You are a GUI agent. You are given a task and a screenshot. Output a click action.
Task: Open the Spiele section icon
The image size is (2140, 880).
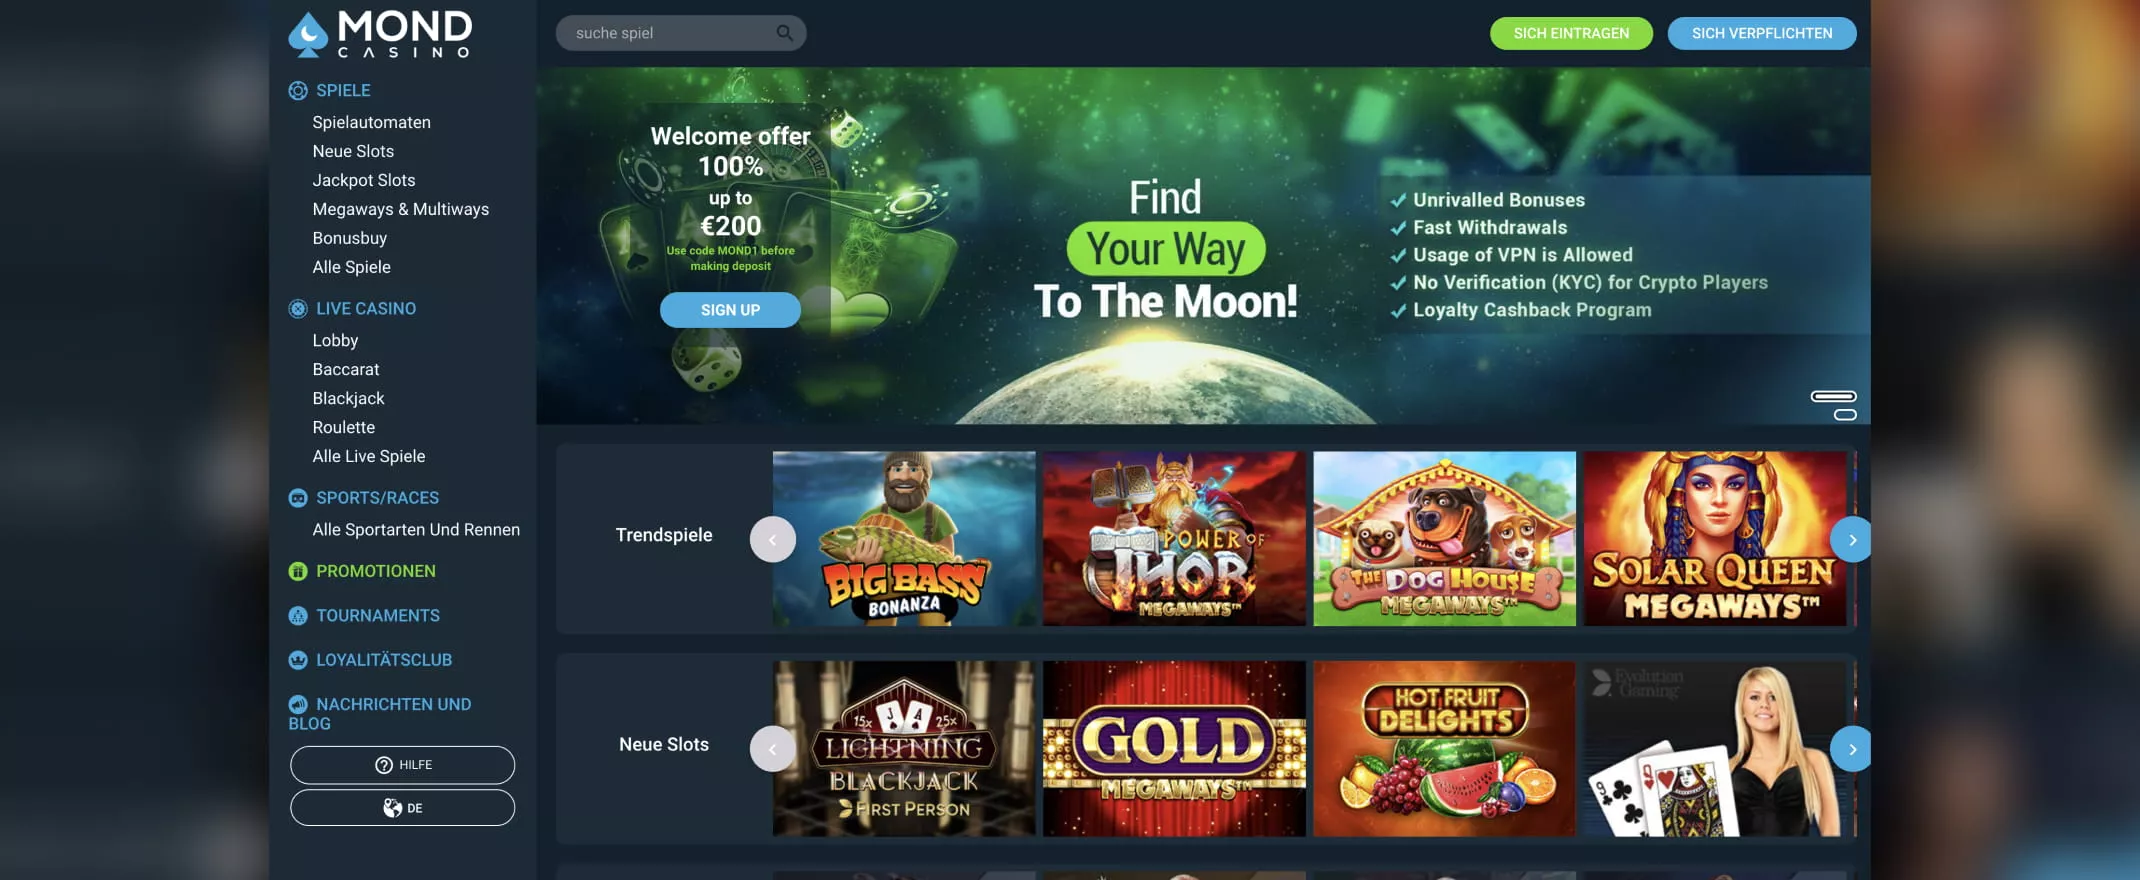click(298, 91)
